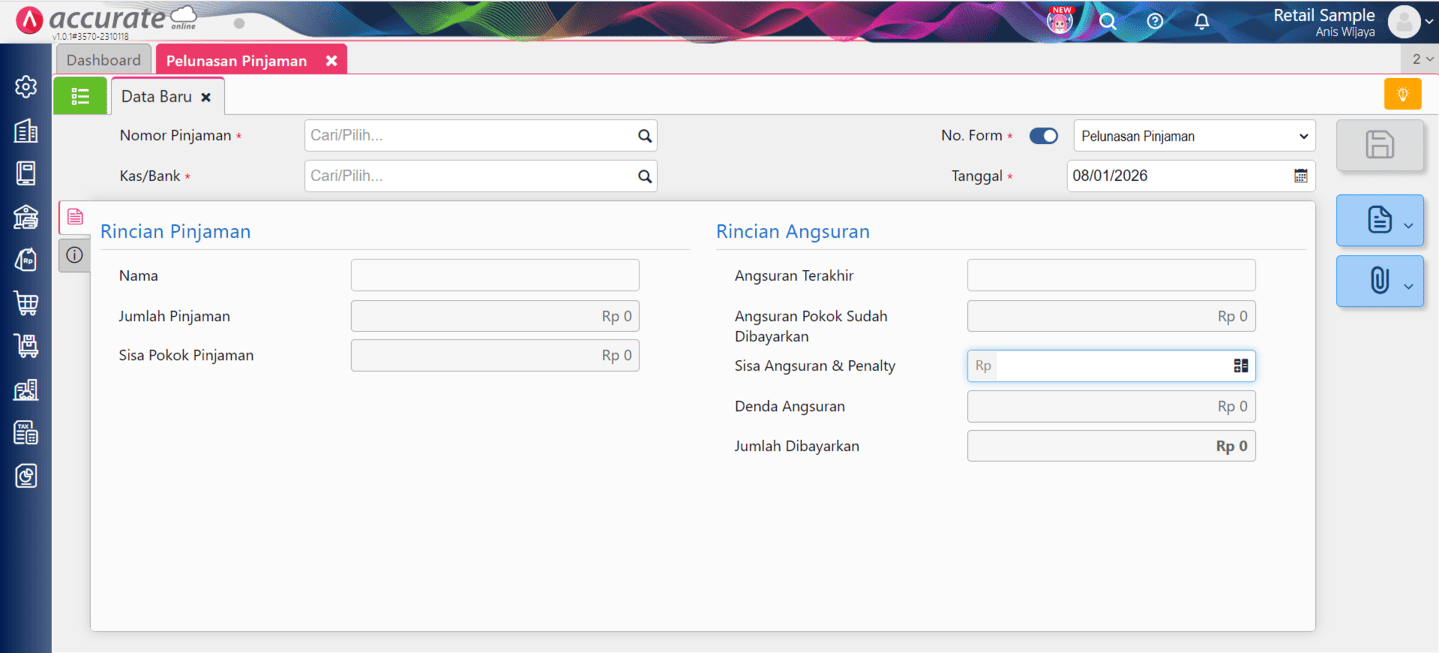Click the NEW mascot assistant icon
Viewport: 1439px width, 653px height.
pos(1060,20)
